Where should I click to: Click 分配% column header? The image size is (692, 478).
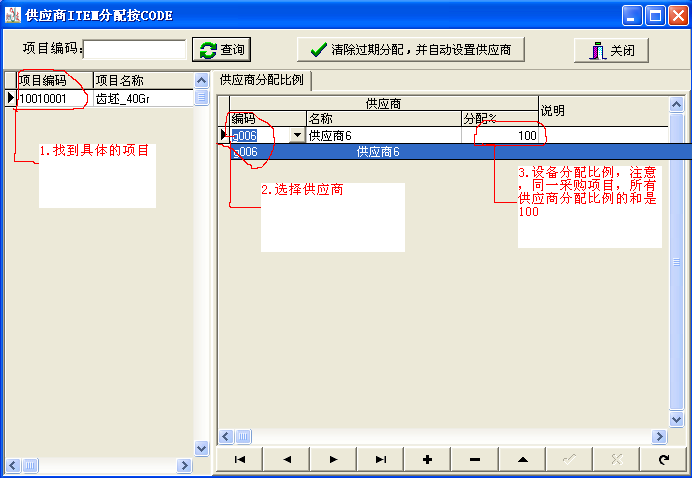[x=500, y=118]
